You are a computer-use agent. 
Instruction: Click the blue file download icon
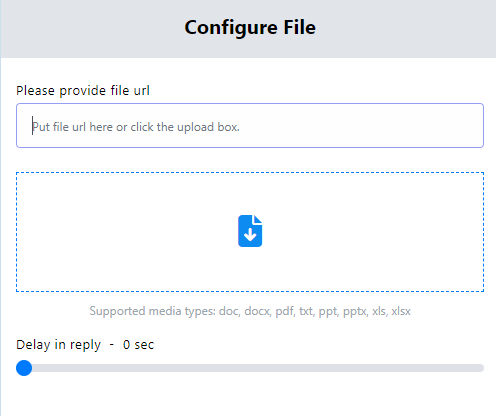[x=250, y=231]
